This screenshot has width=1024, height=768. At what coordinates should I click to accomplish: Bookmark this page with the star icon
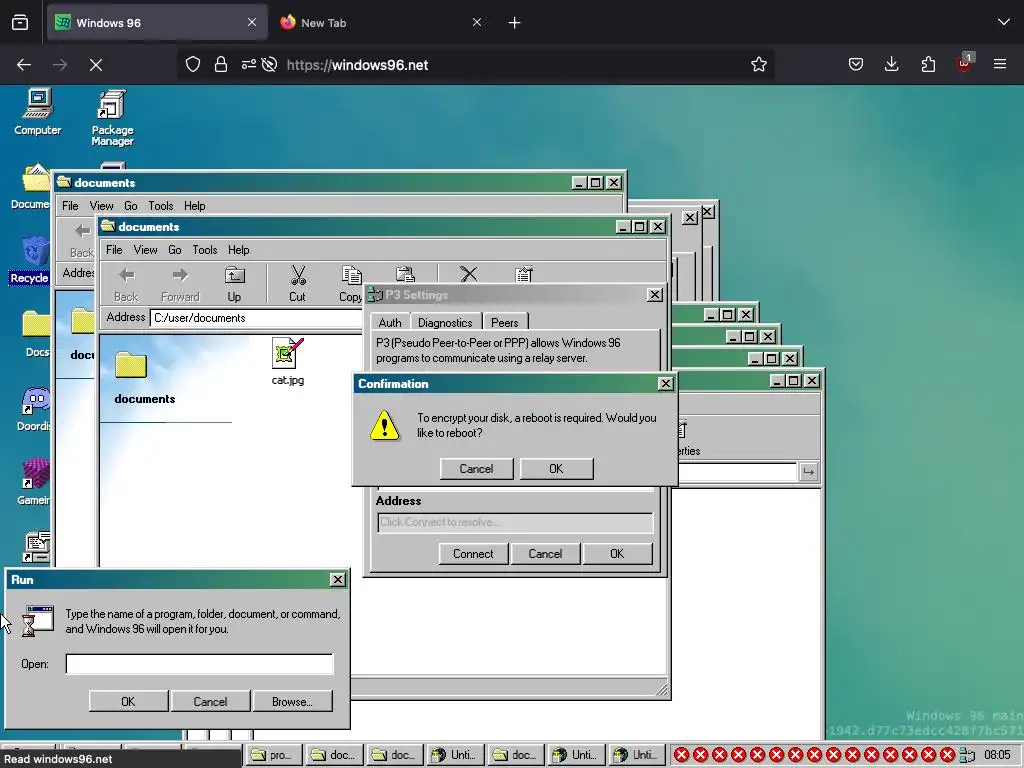coord(758,65)
